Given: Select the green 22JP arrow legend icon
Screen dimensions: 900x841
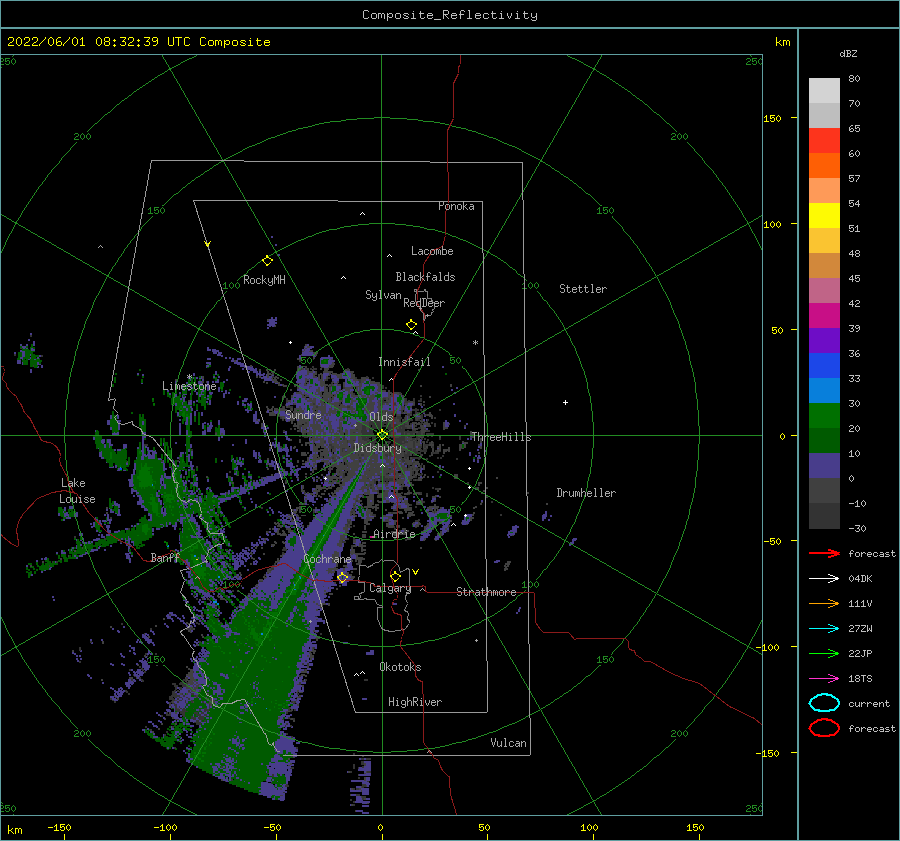Looking at the screenshot, I should [824, 653].
